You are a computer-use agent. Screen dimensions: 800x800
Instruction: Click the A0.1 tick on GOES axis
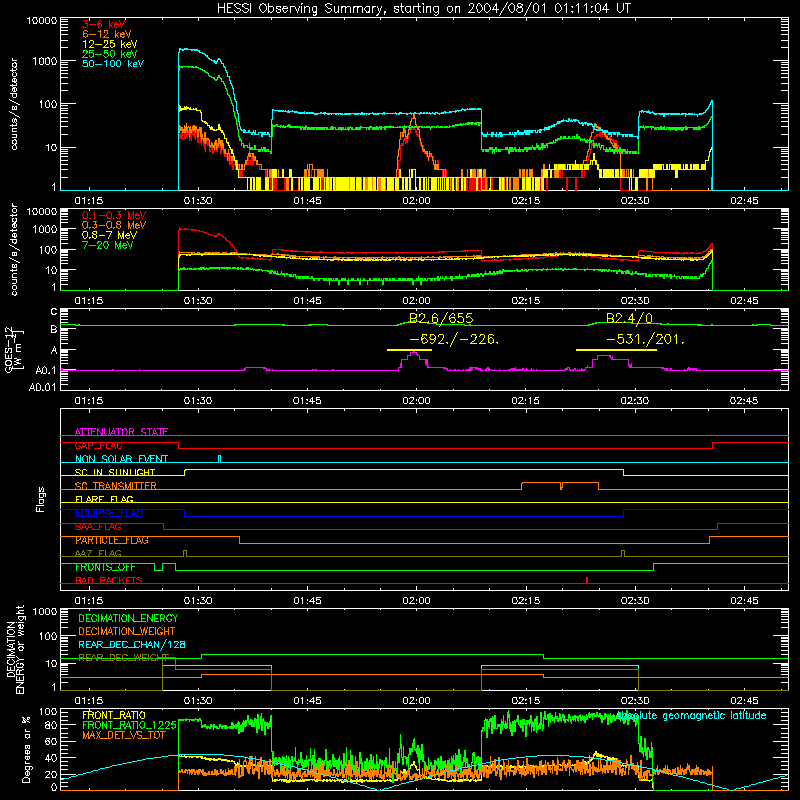46,370
